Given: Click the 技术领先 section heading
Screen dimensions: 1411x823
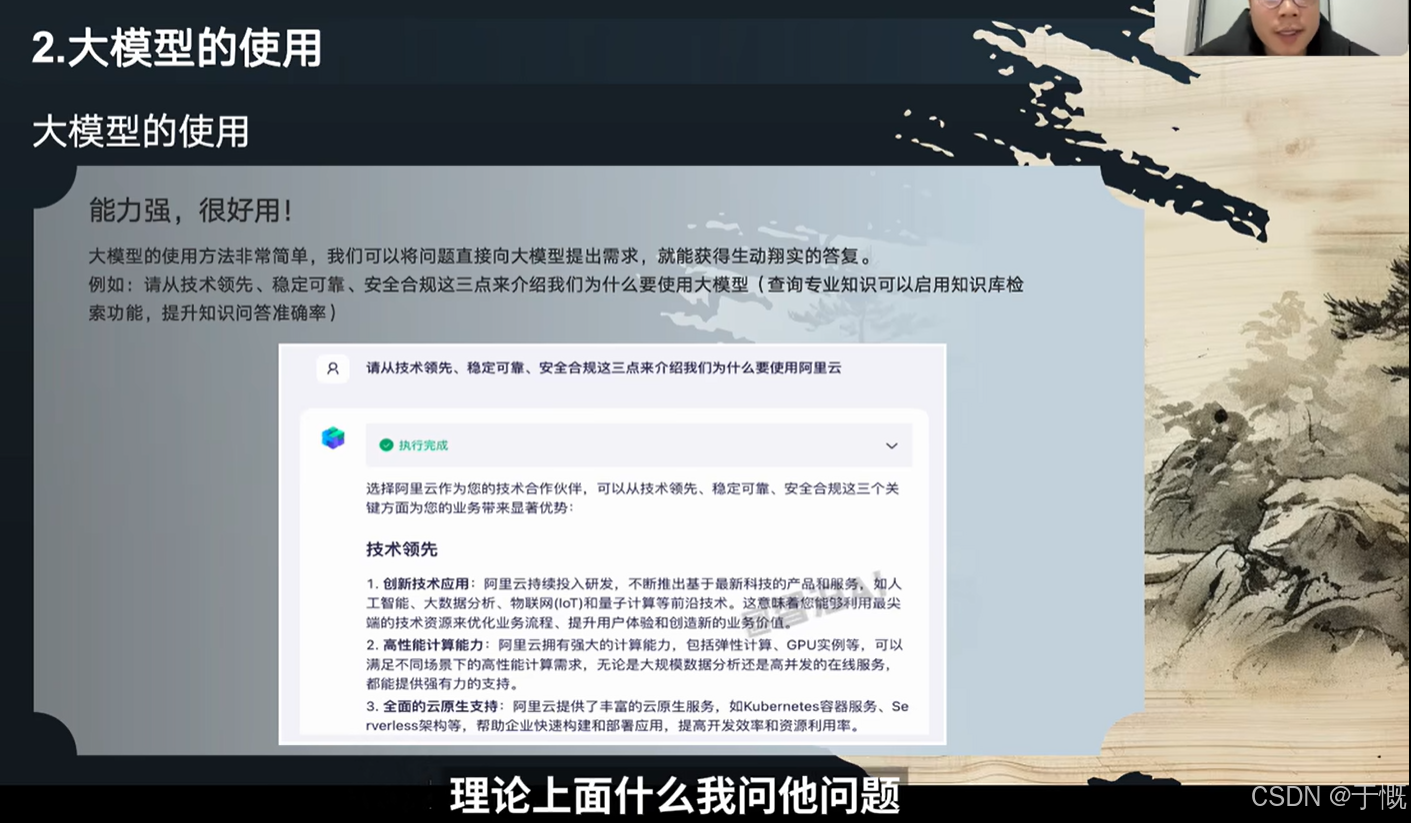Looking at the screenshot, I should pyautogui.click(x=401, y=549).
